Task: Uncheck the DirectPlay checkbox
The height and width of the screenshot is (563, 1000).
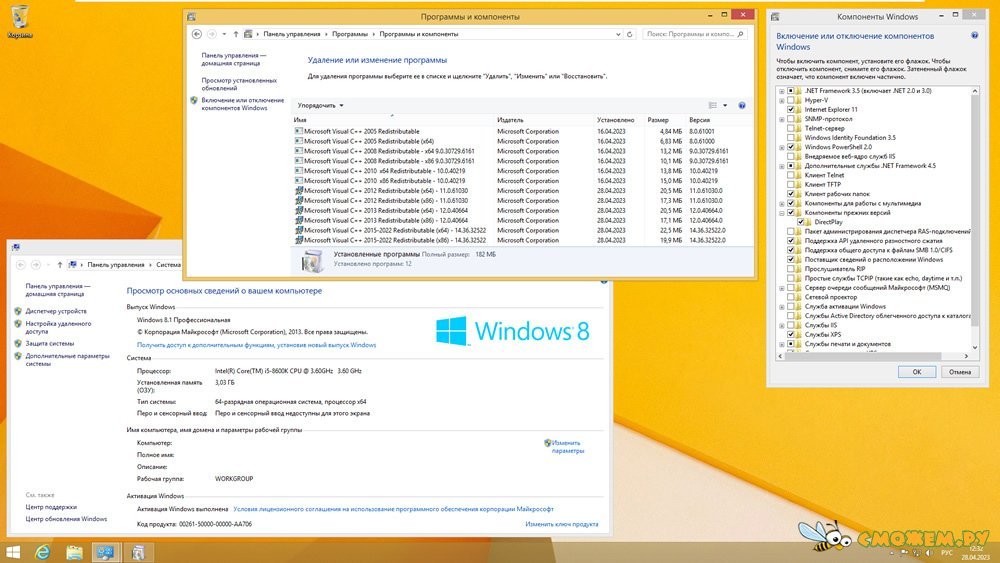Action: coord(800,222)
